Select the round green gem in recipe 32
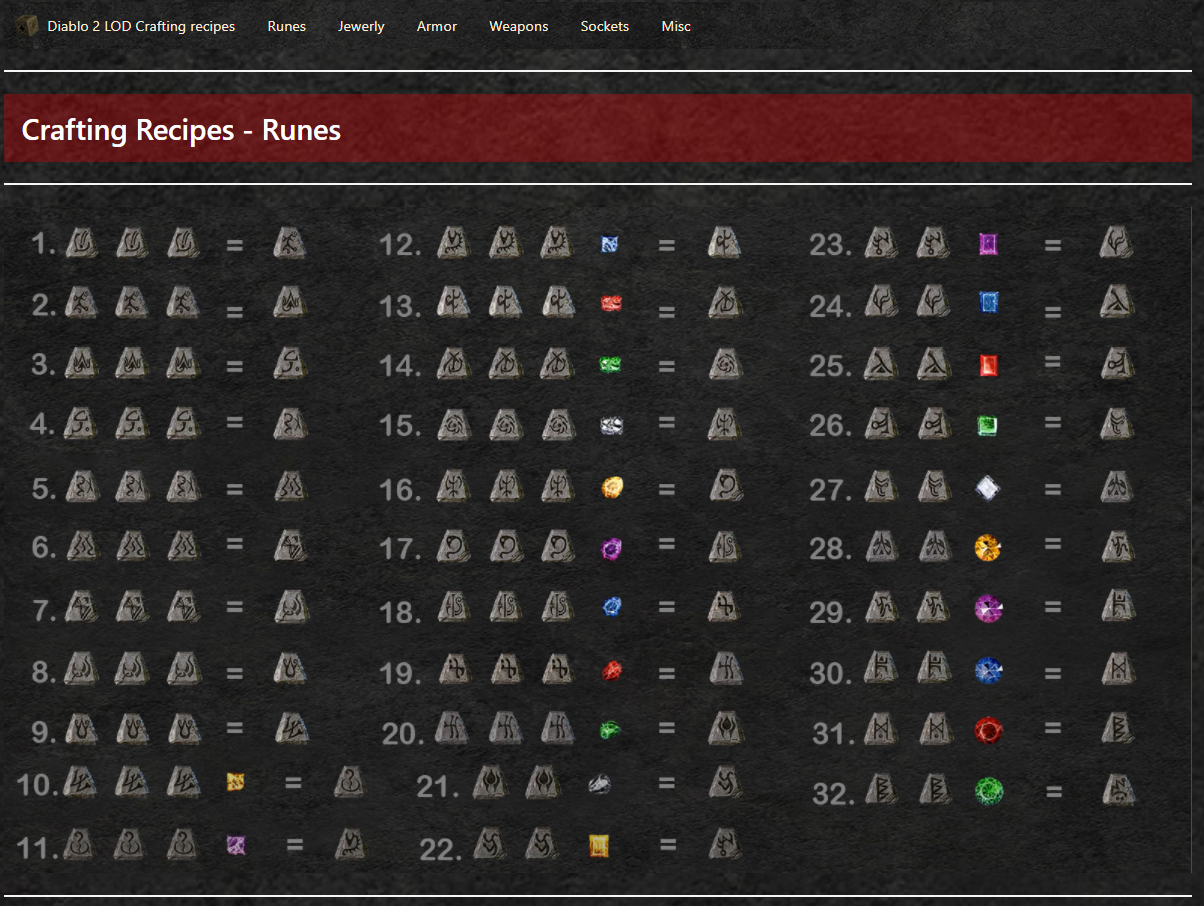The width and height of the screenshot is (1204, 906). [989, 791]
